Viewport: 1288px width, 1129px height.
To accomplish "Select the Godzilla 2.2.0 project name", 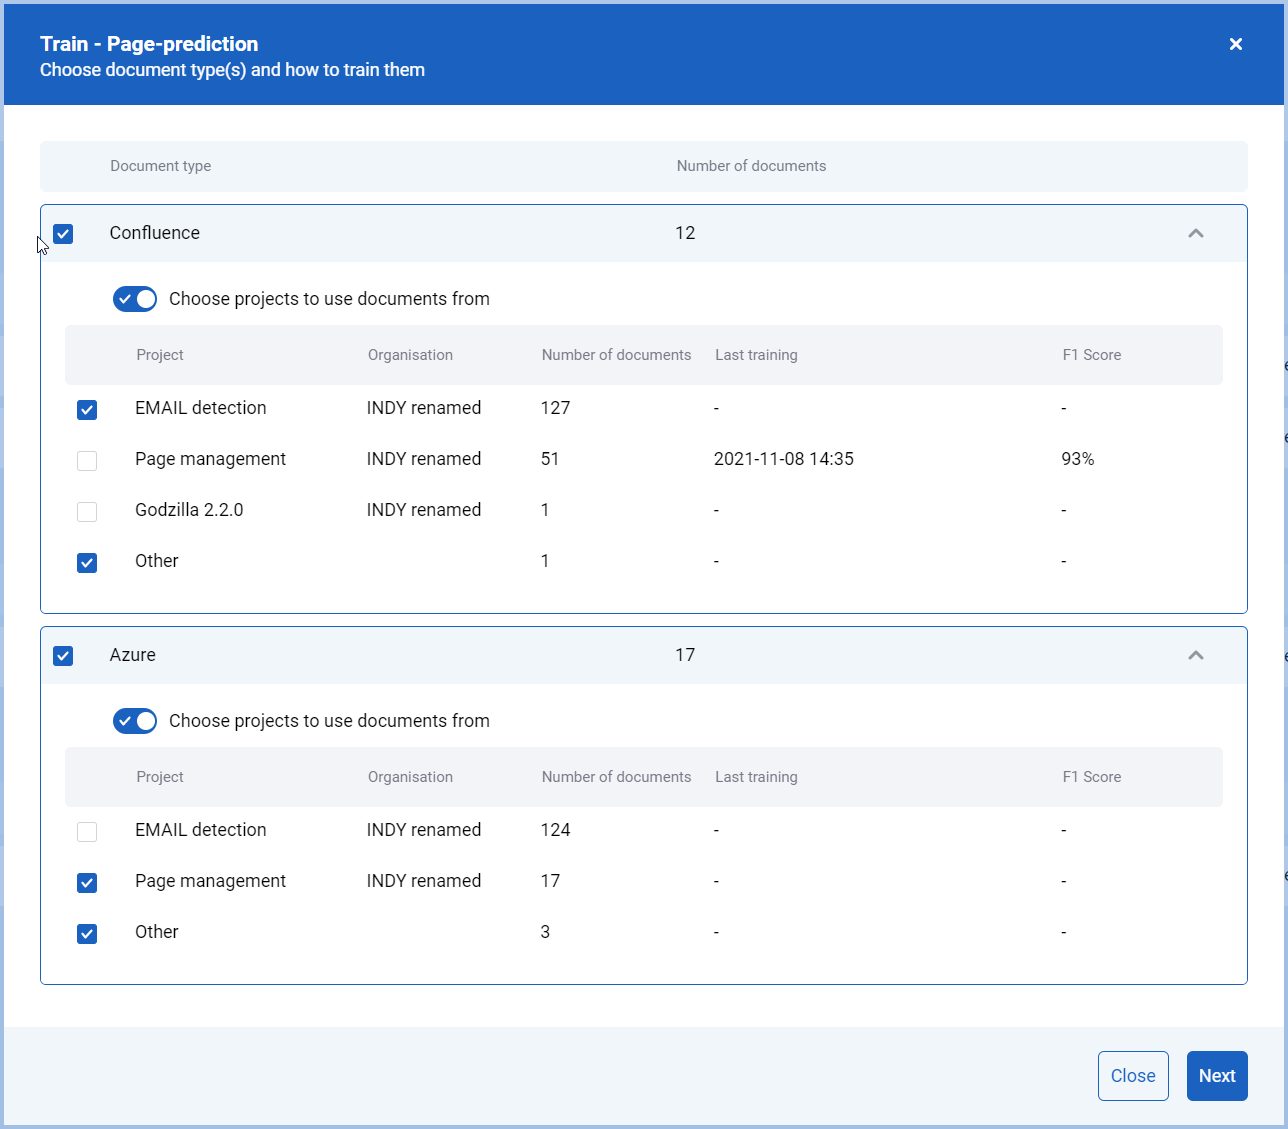I will (x=189, y=510).
